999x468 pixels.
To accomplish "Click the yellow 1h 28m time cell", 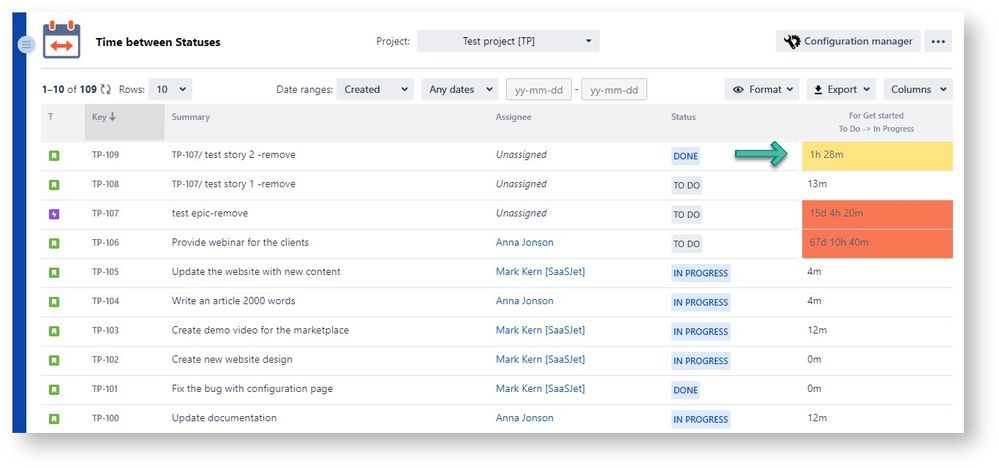I will click(x=877, y=156).
